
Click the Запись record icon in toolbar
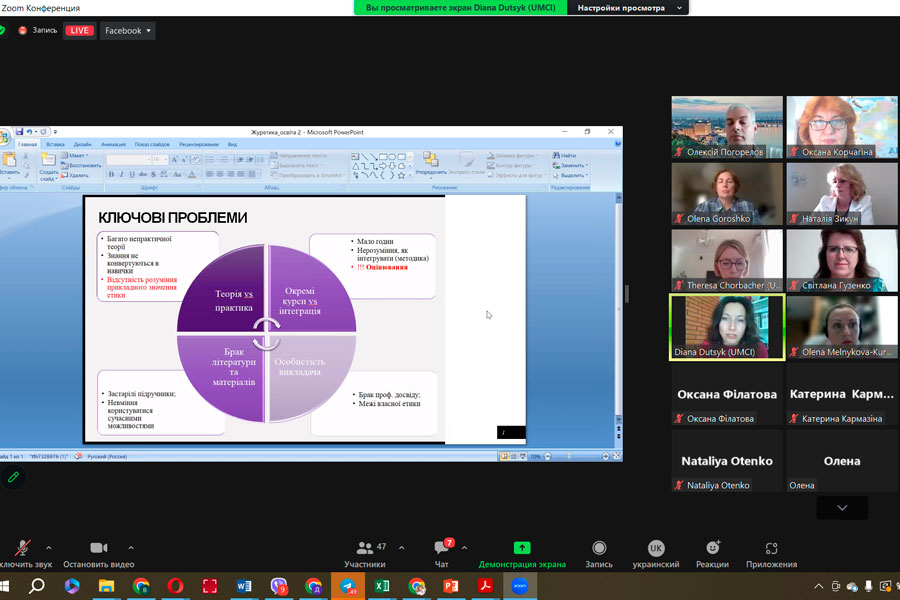[598, 548]
